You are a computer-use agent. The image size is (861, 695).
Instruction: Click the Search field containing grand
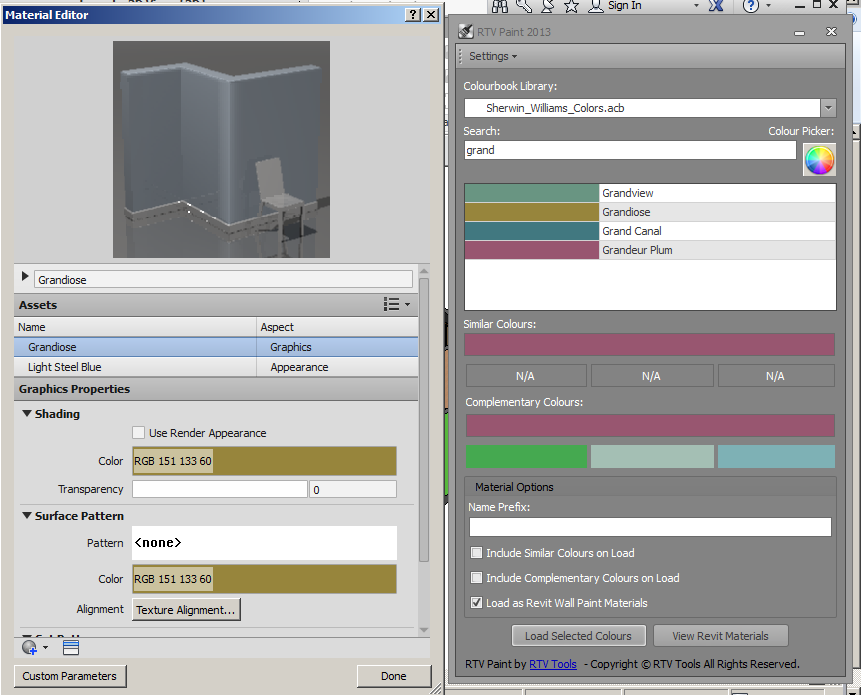[x=630, y=150]
